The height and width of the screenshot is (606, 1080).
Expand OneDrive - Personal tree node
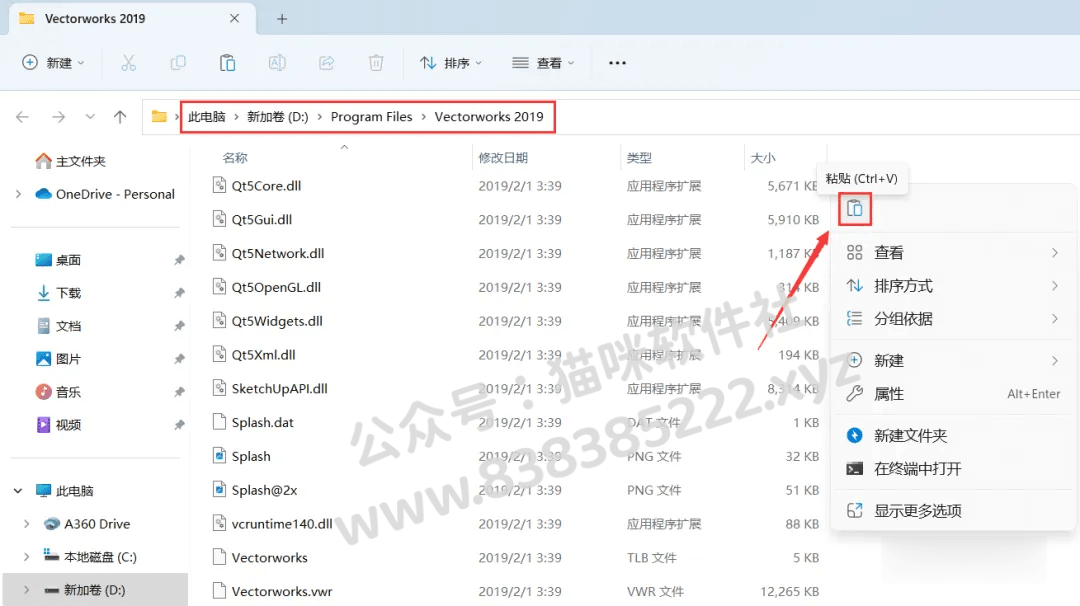click(19, 194)
